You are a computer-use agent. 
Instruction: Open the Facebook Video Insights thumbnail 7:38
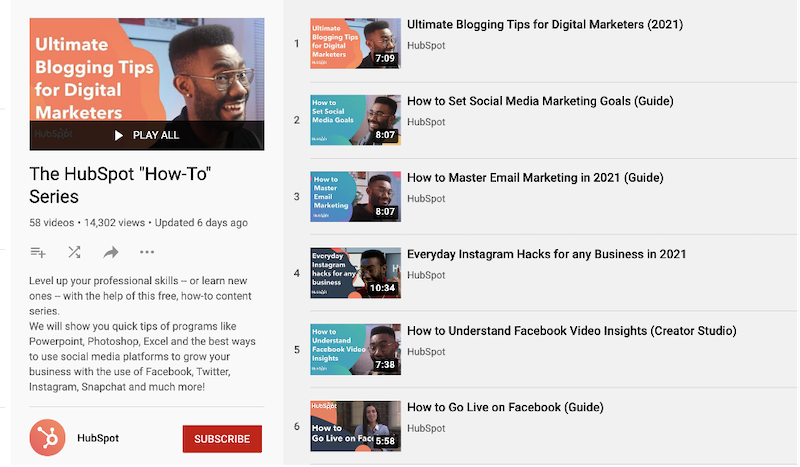click(356, 350)
